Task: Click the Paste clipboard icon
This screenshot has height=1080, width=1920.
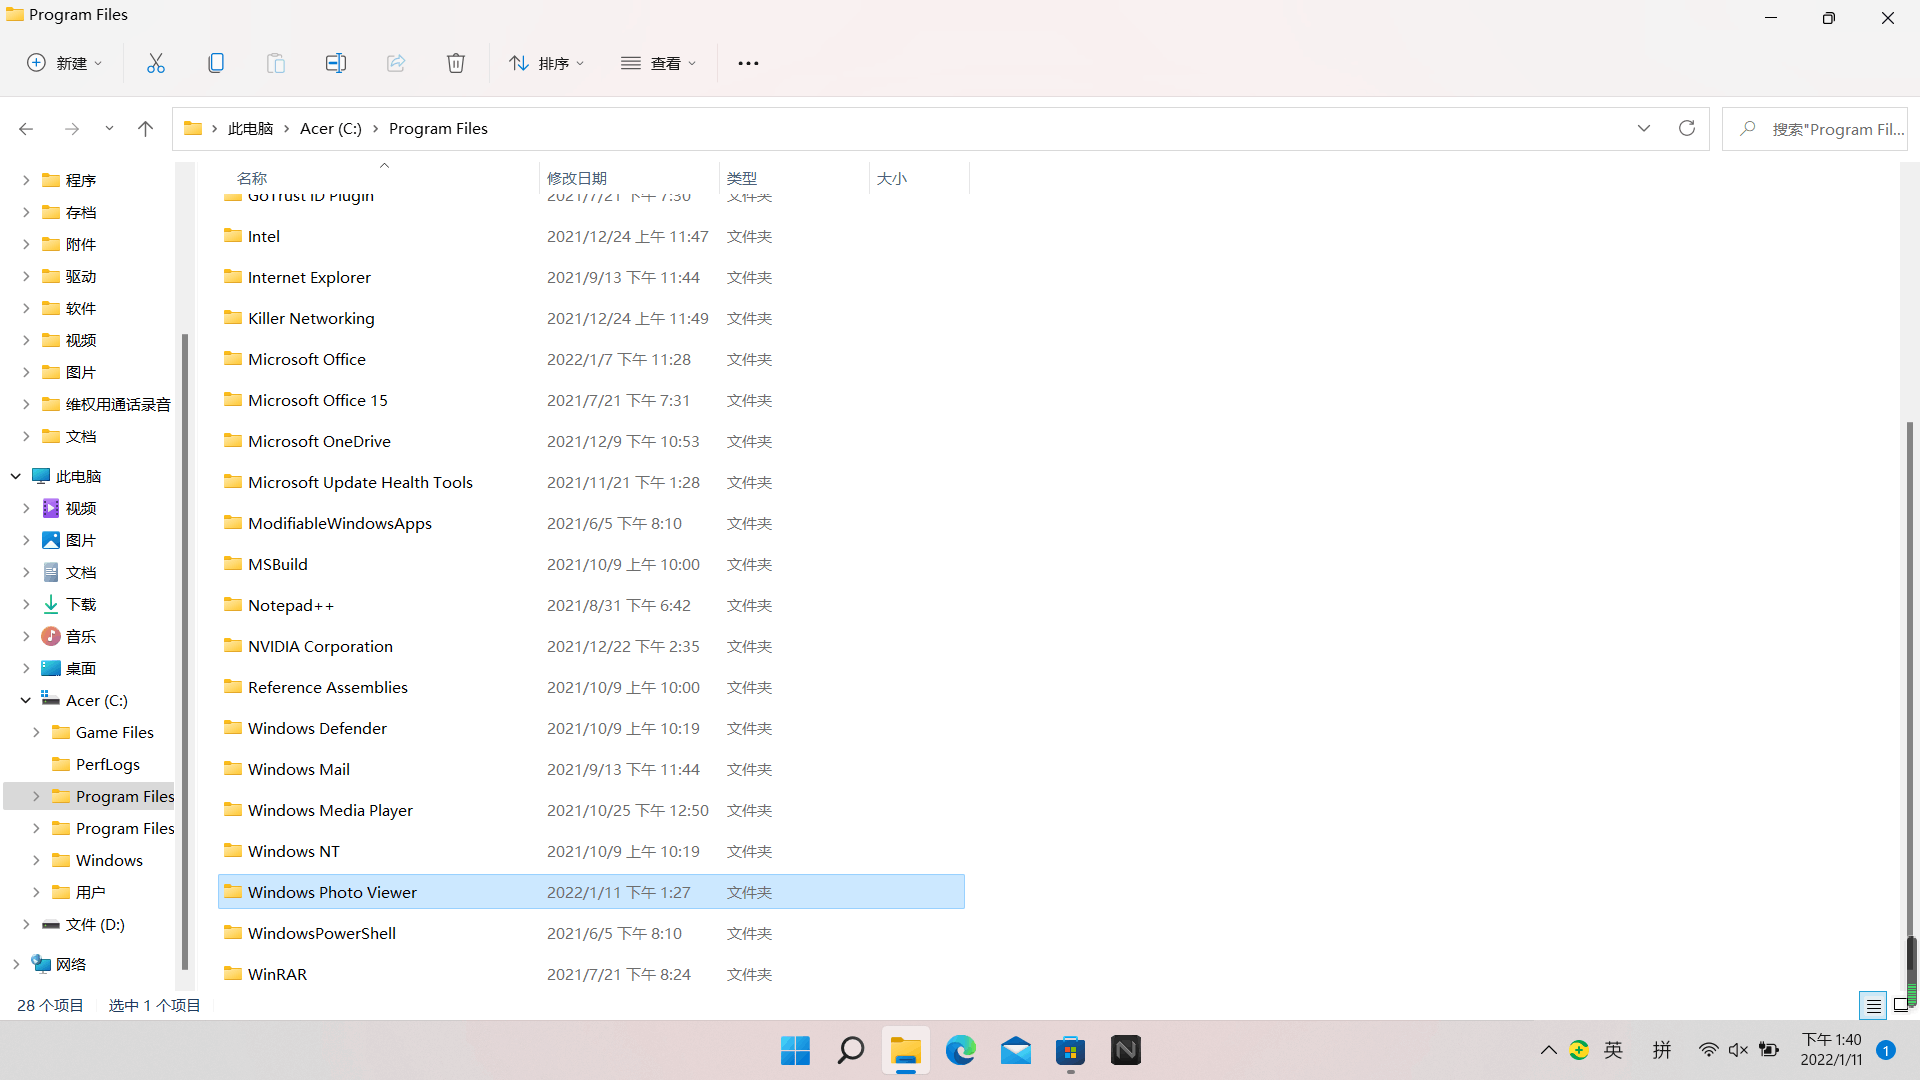Action: tap(276, 63)
